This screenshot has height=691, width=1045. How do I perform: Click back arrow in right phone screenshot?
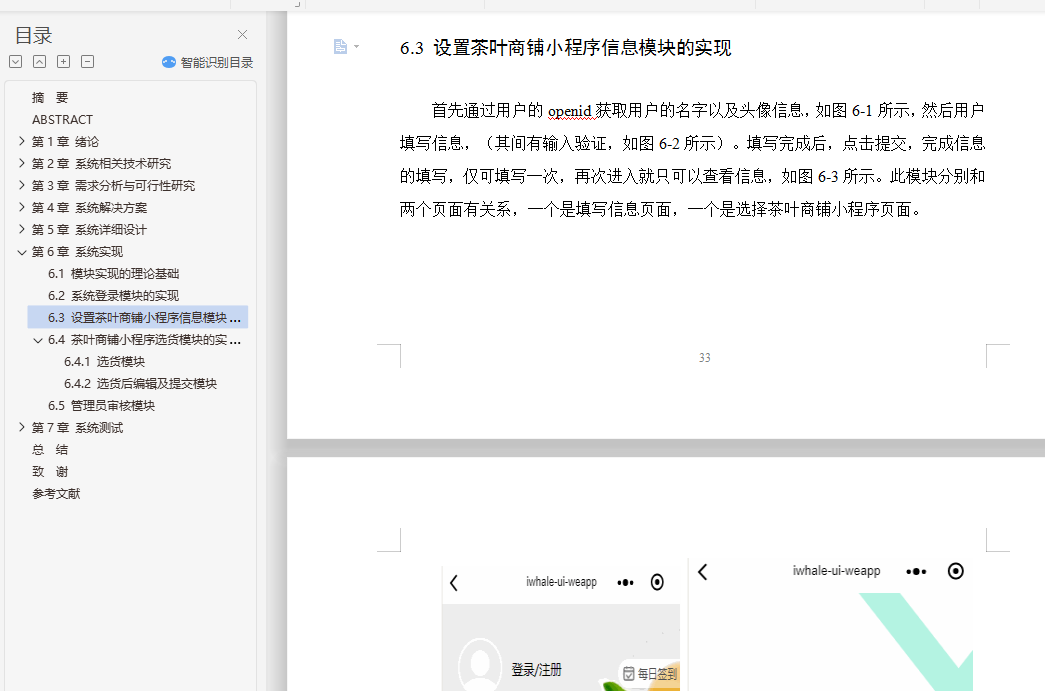click(702, 572)
